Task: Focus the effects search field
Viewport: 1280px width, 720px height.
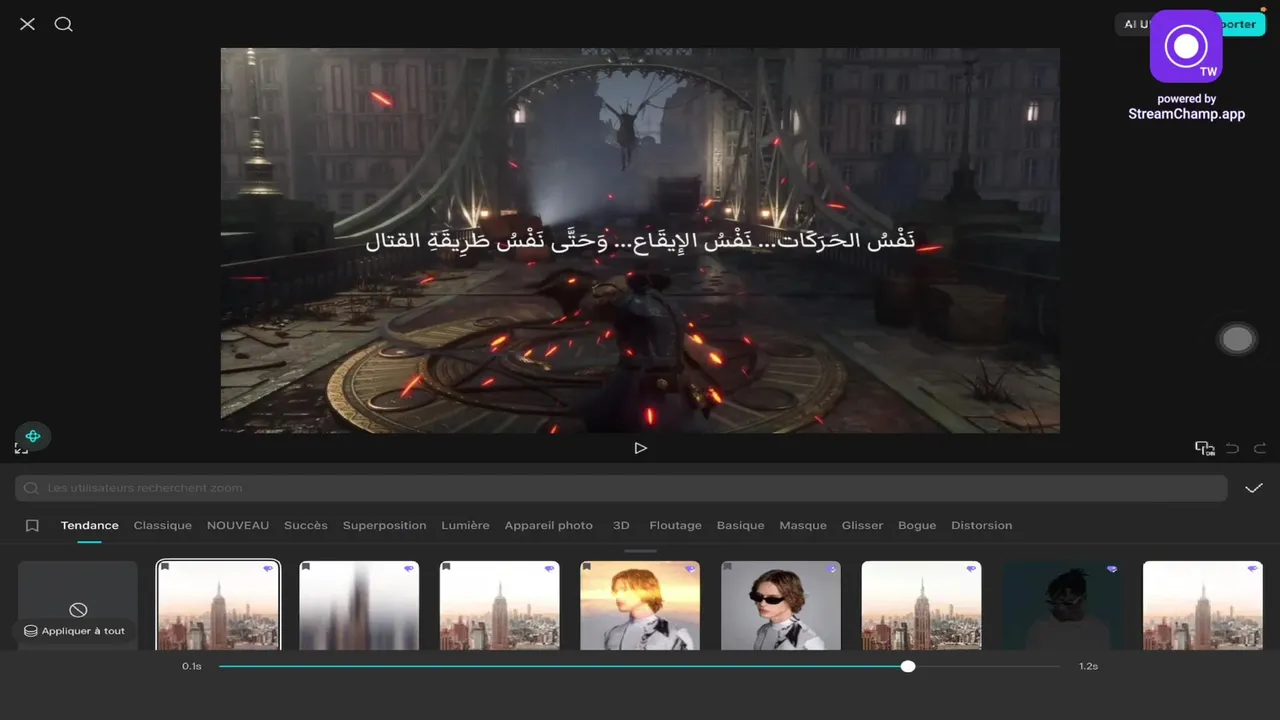Action: (620, 488)
